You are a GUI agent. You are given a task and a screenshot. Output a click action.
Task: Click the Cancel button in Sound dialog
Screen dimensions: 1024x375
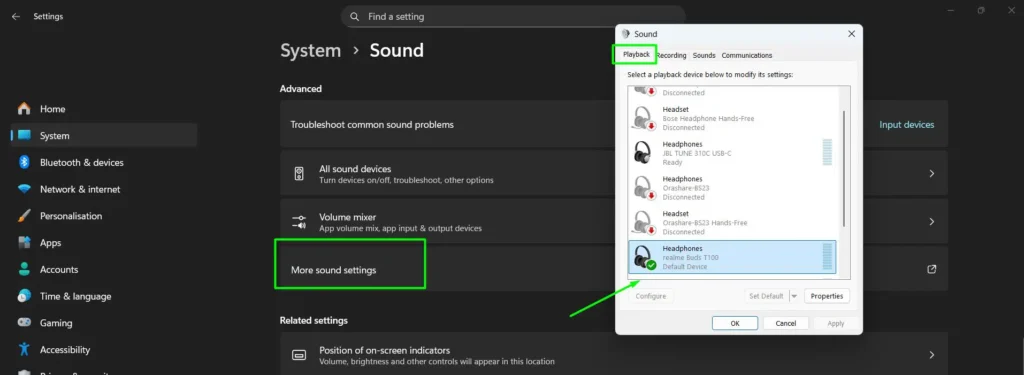point(786,323)
